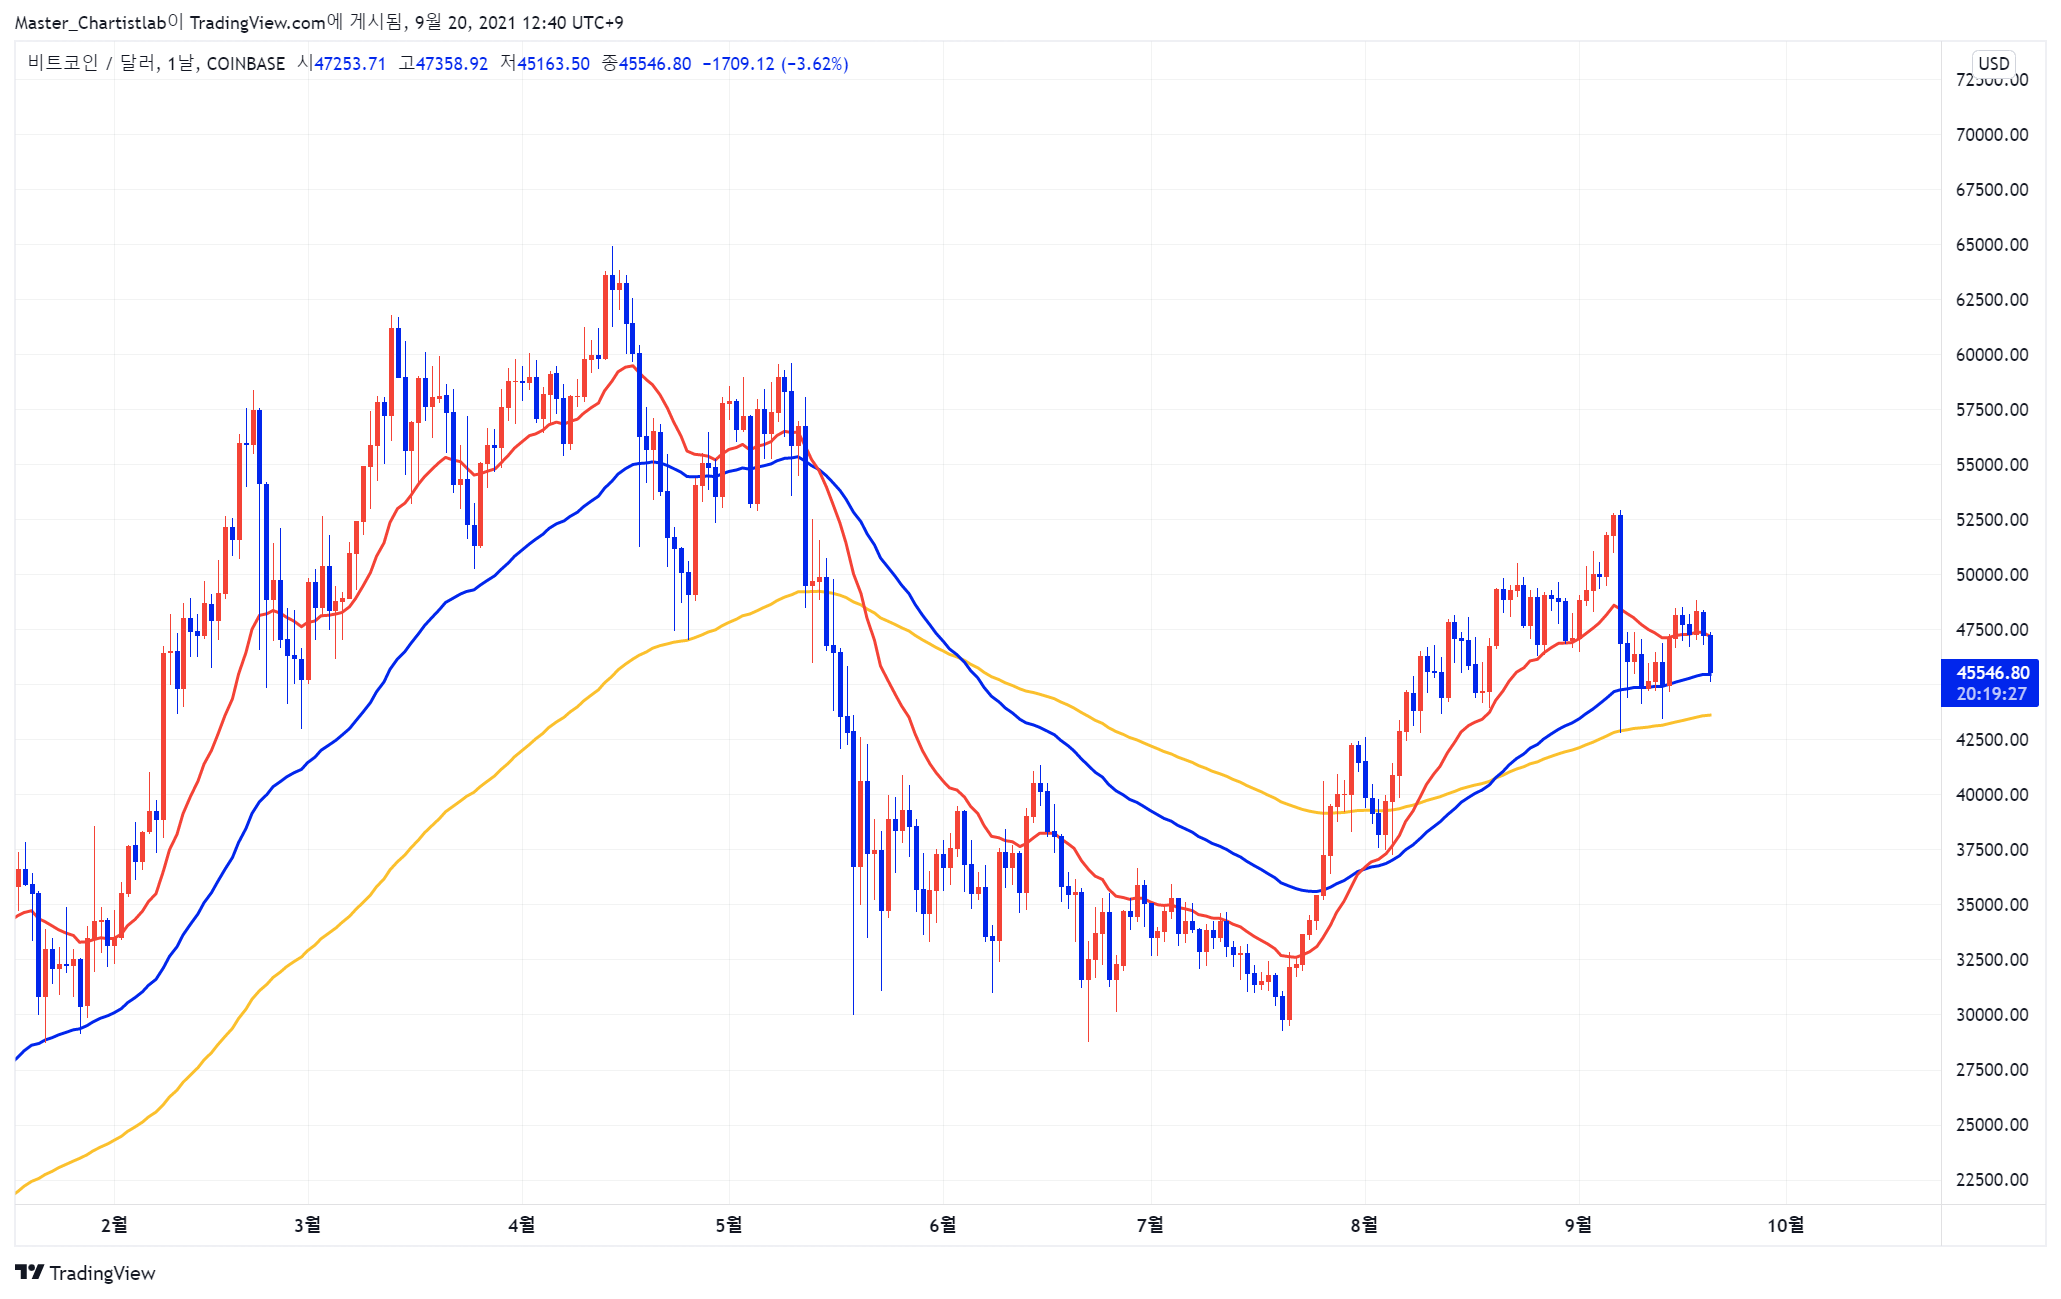Viewport: 2061px width, 1299px height.
Task: Click the 7월 time axis label
Action: point(1150,1224)
